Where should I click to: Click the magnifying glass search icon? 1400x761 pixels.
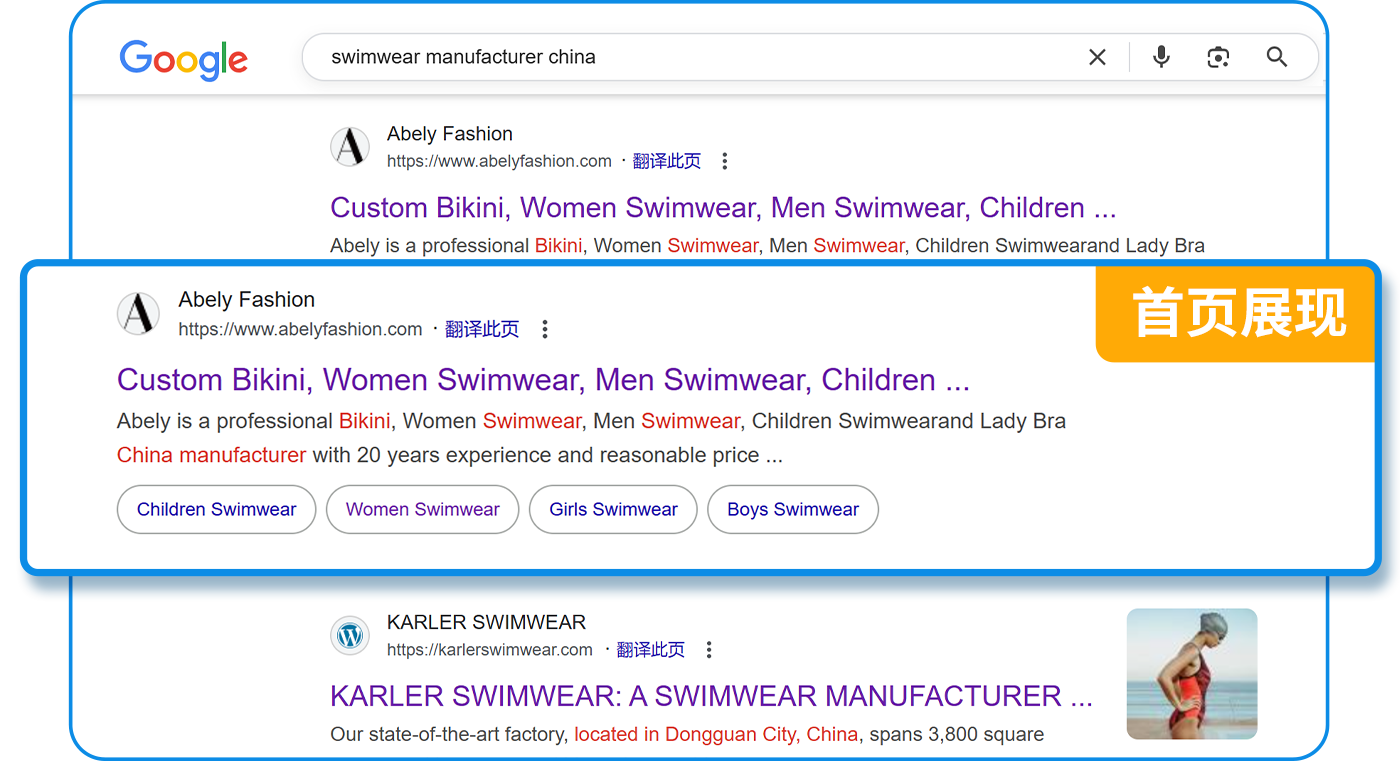(x=1277, y=57)
